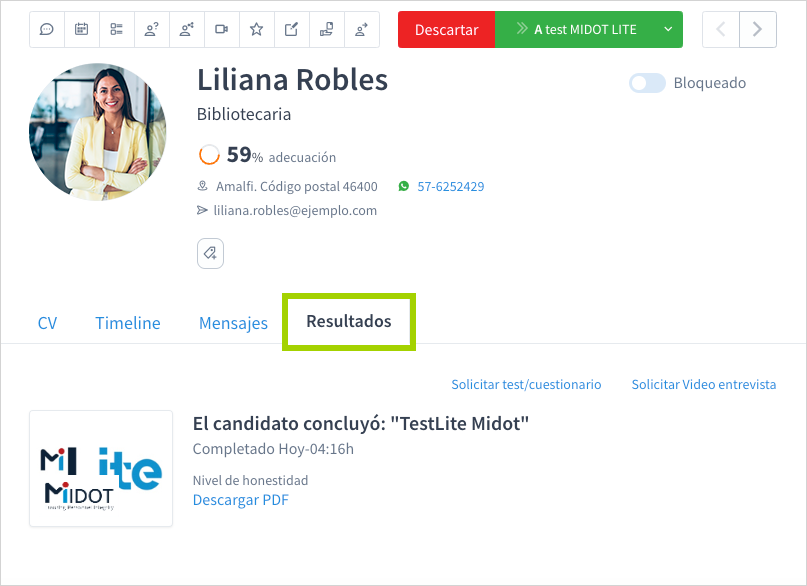Start a video interview via camera icon
807x586 pixels.
221,30
